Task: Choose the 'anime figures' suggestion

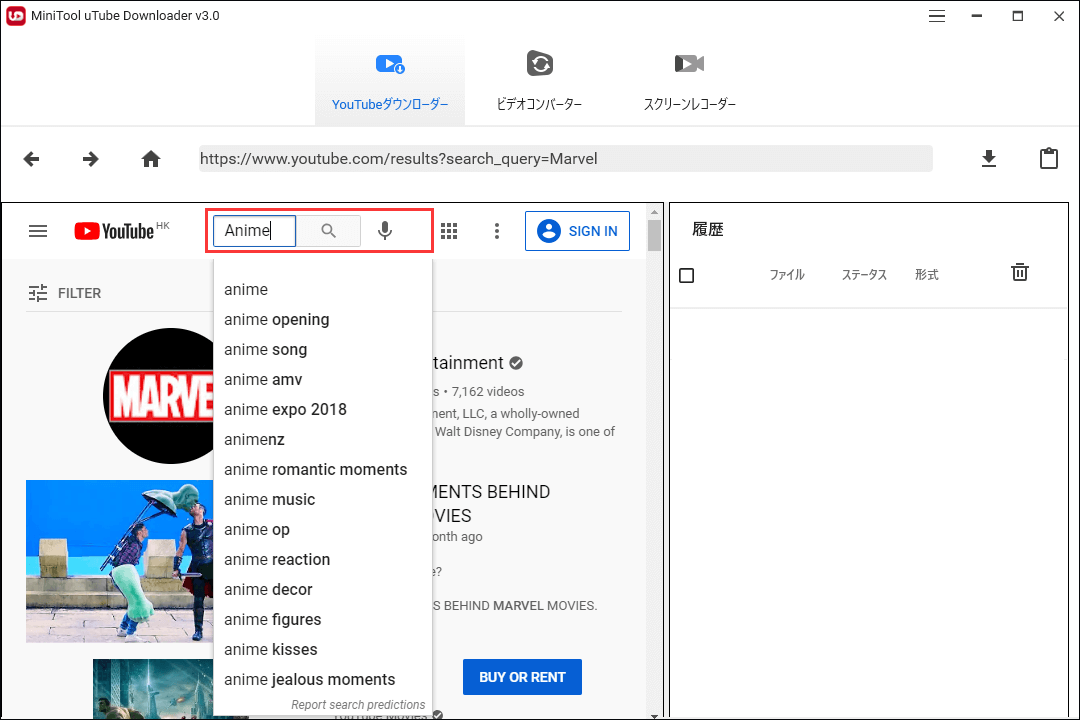Action: [x=322, y=619]
